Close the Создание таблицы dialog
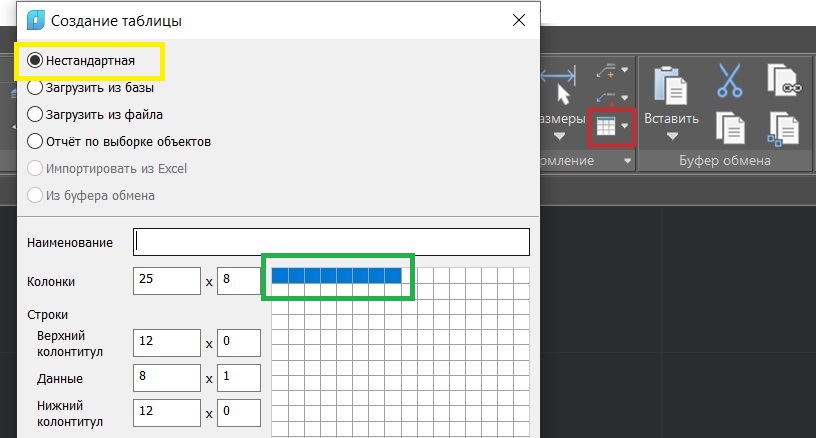Image resolution: width=816 pixels, height=438 pixels. pyautogui.click(x=517, y=20)
